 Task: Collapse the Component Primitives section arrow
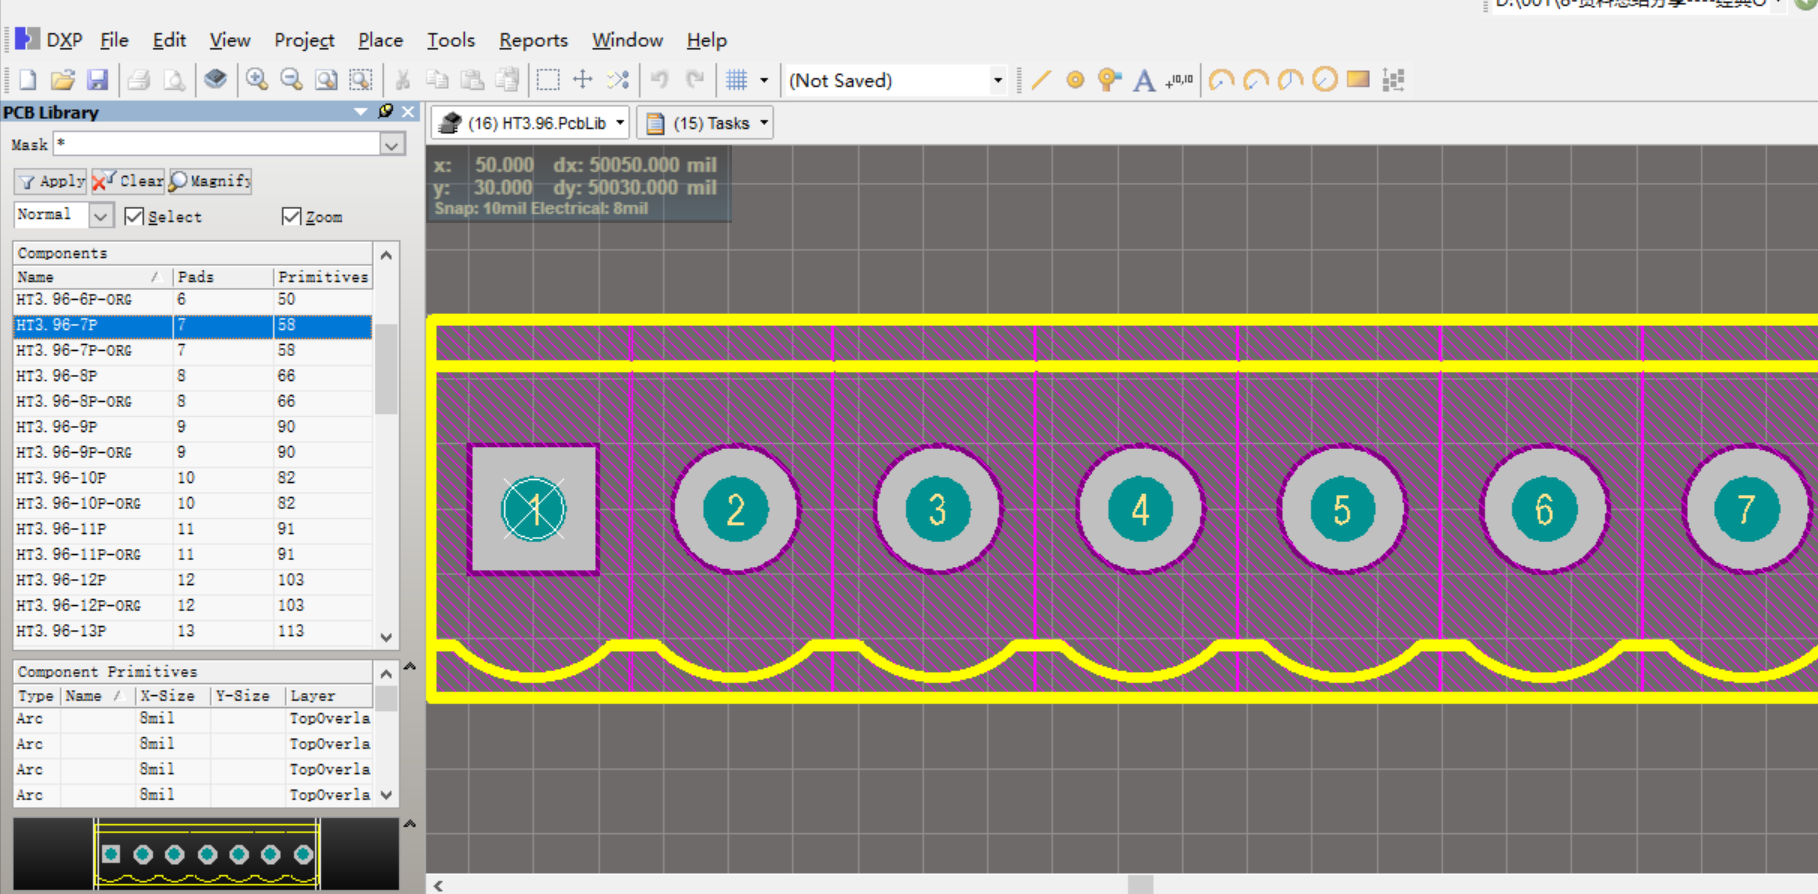(x=409, y=666)
